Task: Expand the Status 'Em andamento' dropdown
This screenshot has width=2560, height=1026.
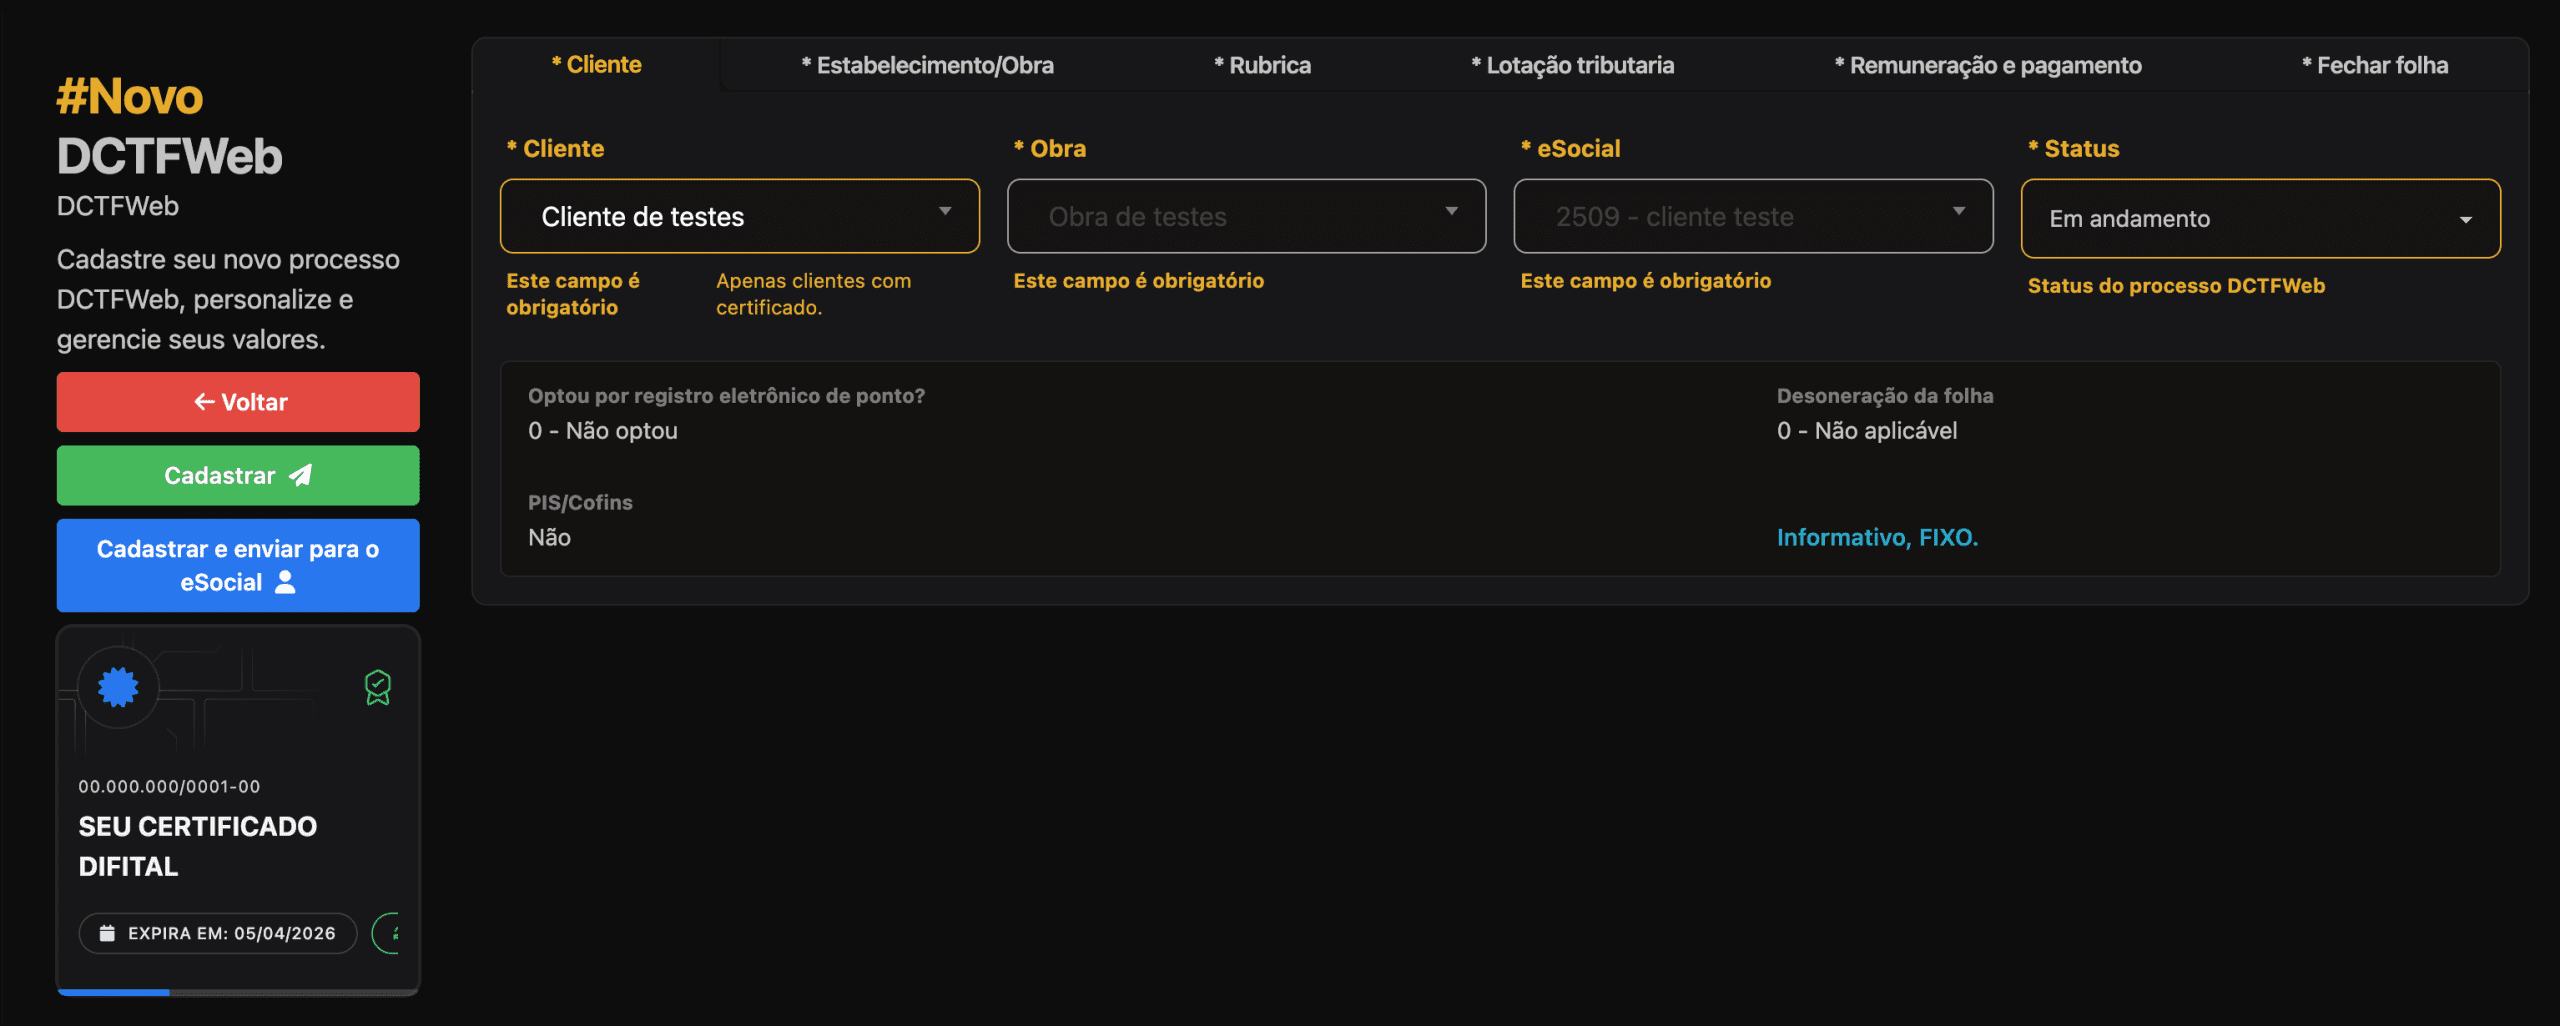Action: pyautogui.click(x=2465, y=220)
